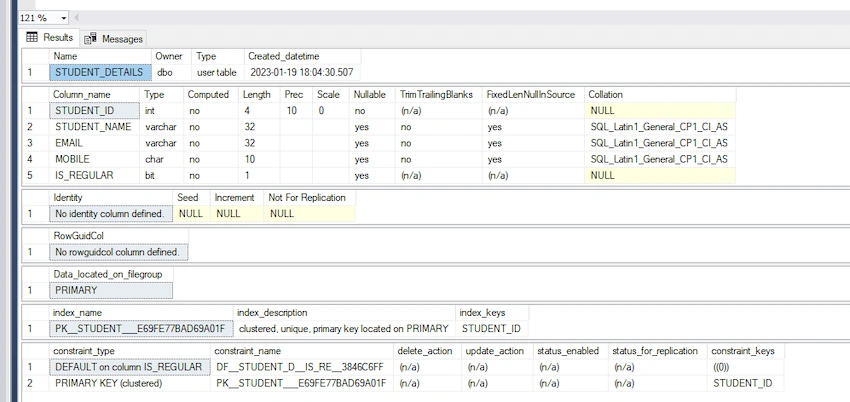Screen dimensions: 850x402
Task: Click the 'char' type cell for MOBILE
Action: click(x=161, y=159)
